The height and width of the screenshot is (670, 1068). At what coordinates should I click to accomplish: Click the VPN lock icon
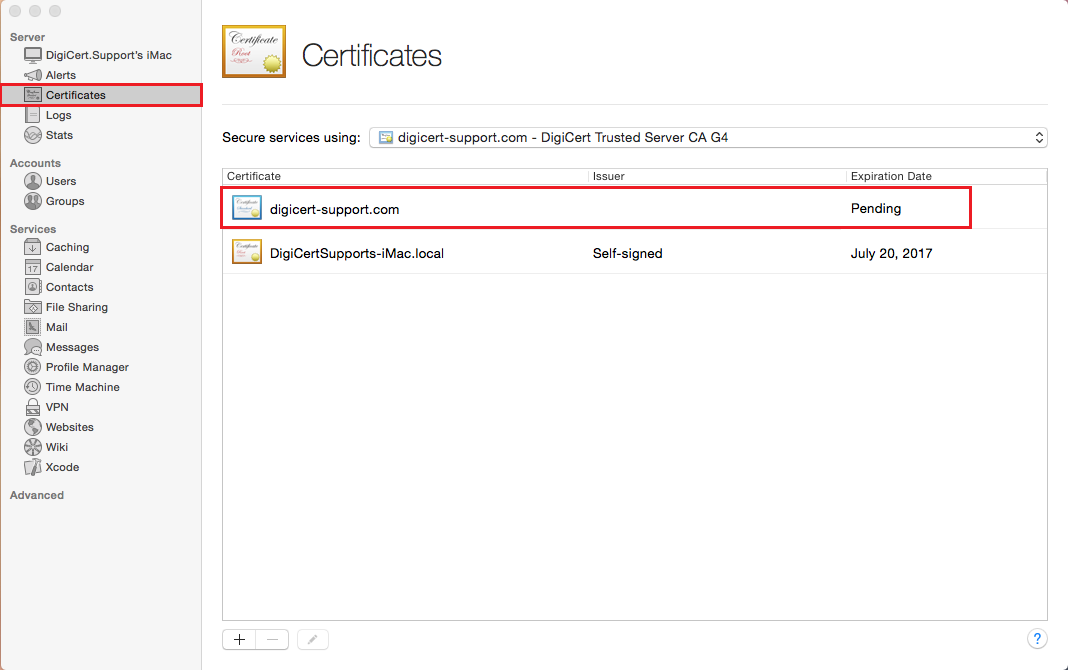pyautogui.click(x=33, y=407)
